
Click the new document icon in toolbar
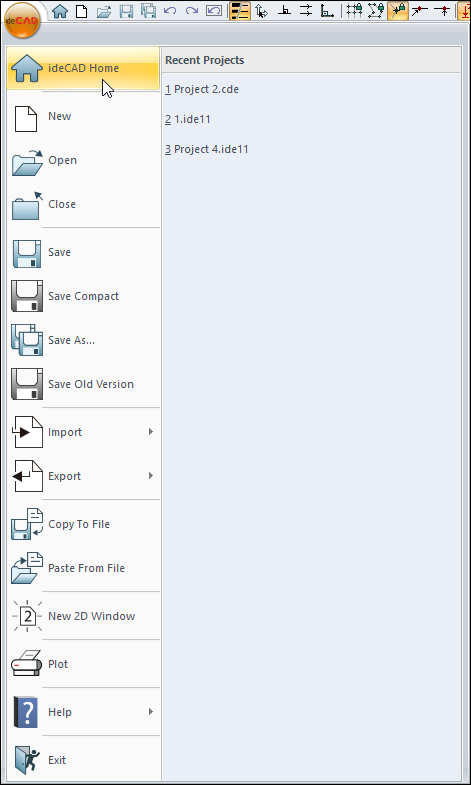82,11
